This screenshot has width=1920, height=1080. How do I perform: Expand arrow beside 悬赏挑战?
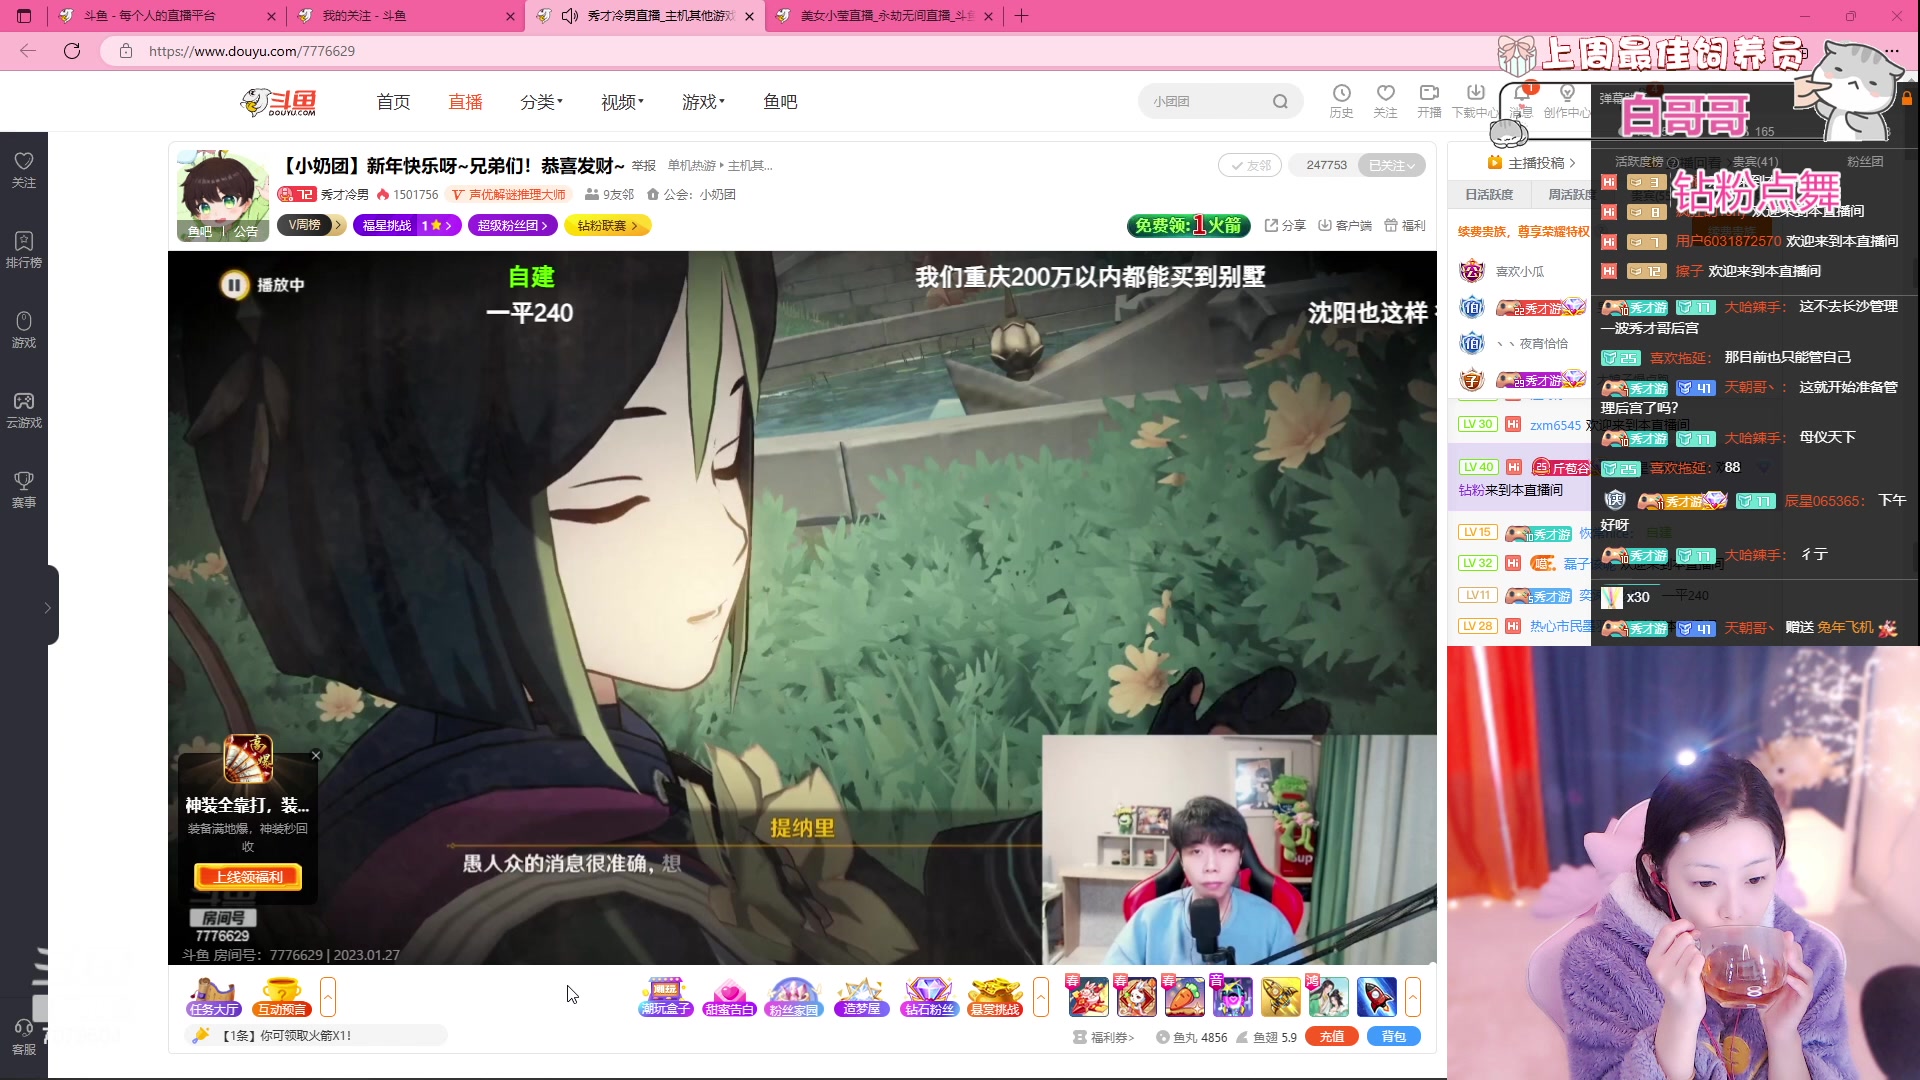[x=1041, y=997]
